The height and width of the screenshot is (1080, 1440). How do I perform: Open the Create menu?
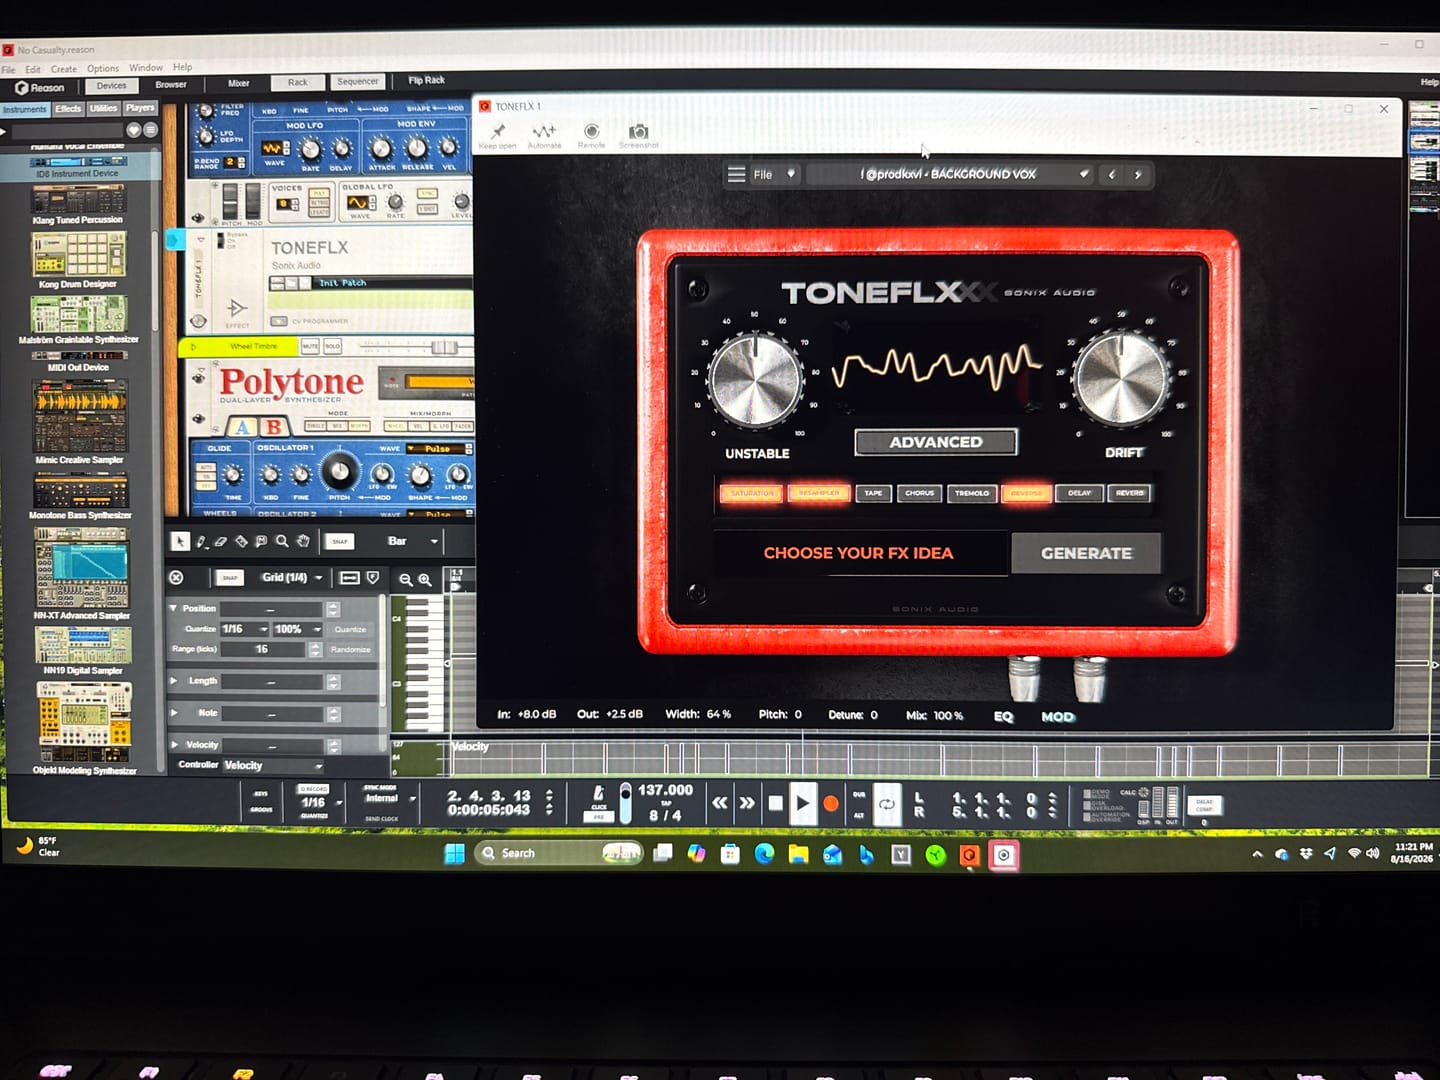64,69
